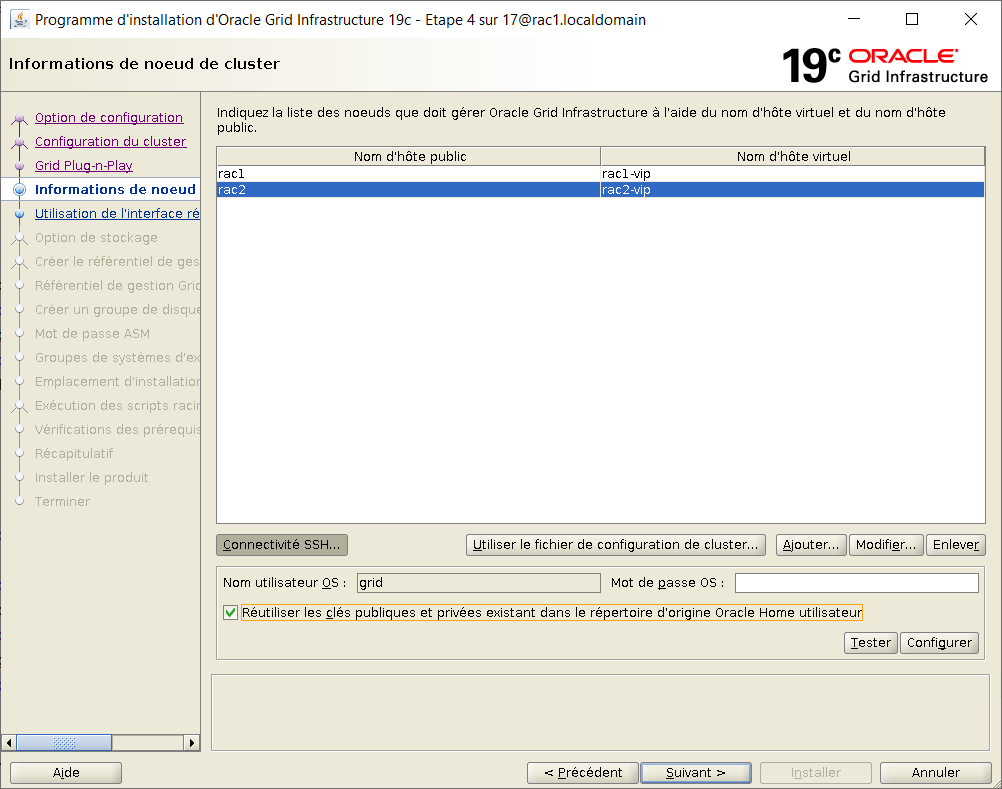Click the Nom d'hôte virtuel column header
The image size is (1002, 789).
click(793, 157)
